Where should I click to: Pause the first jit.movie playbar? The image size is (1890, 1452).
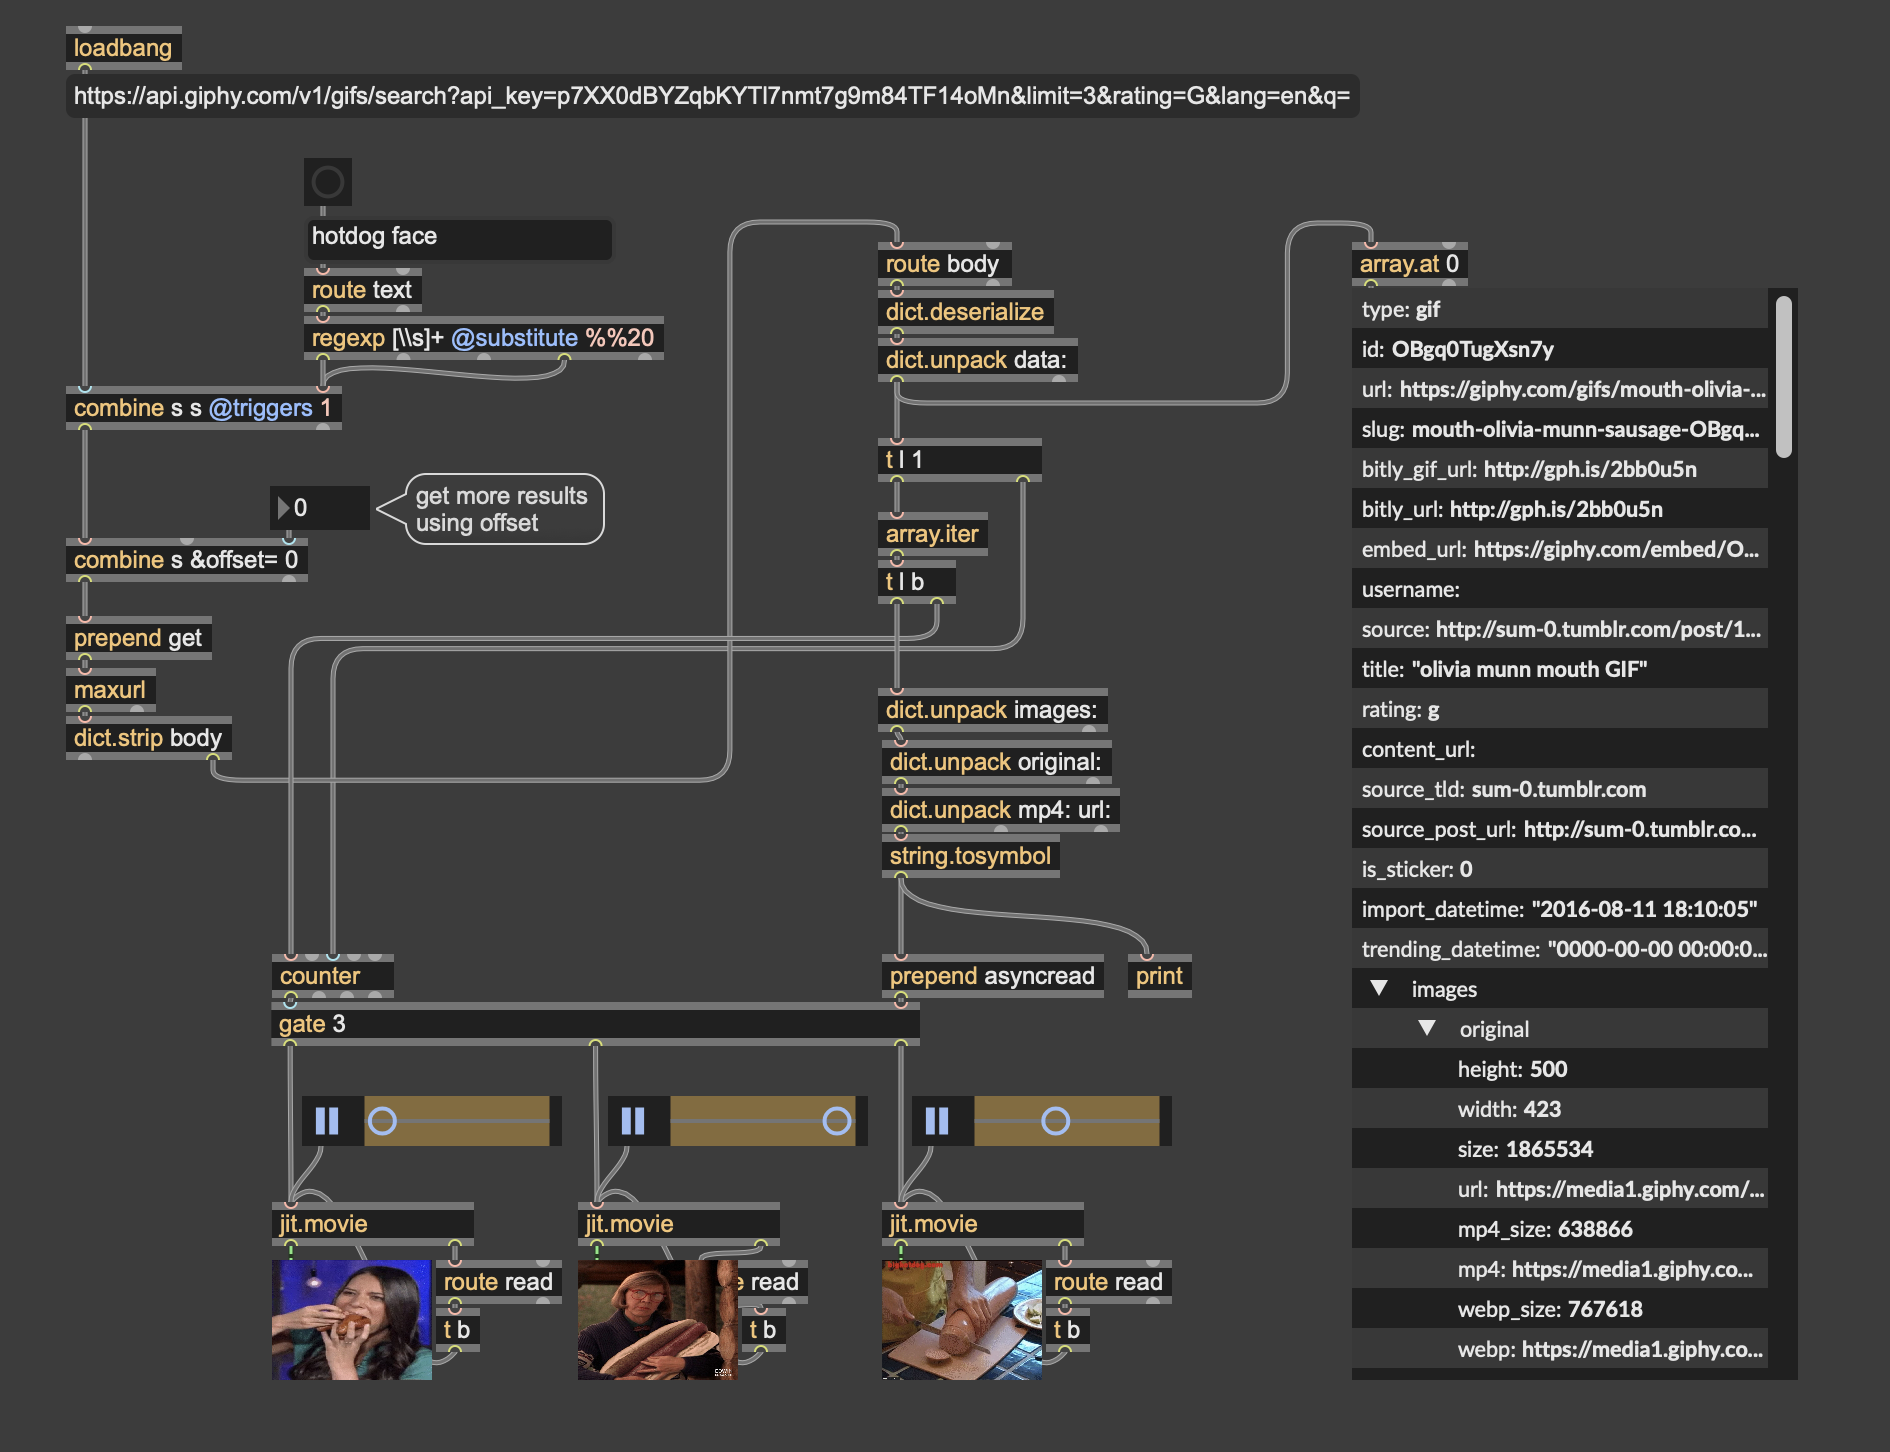(327, 1121)
